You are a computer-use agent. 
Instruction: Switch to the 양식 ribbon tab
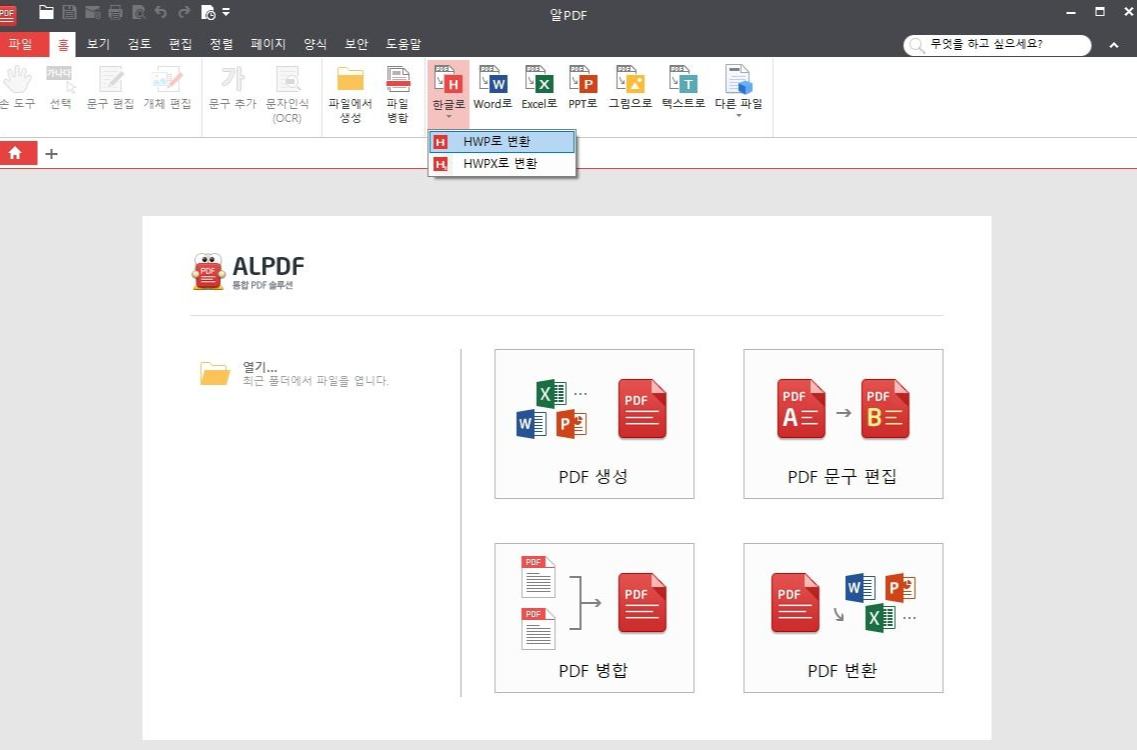click(315, 44)
